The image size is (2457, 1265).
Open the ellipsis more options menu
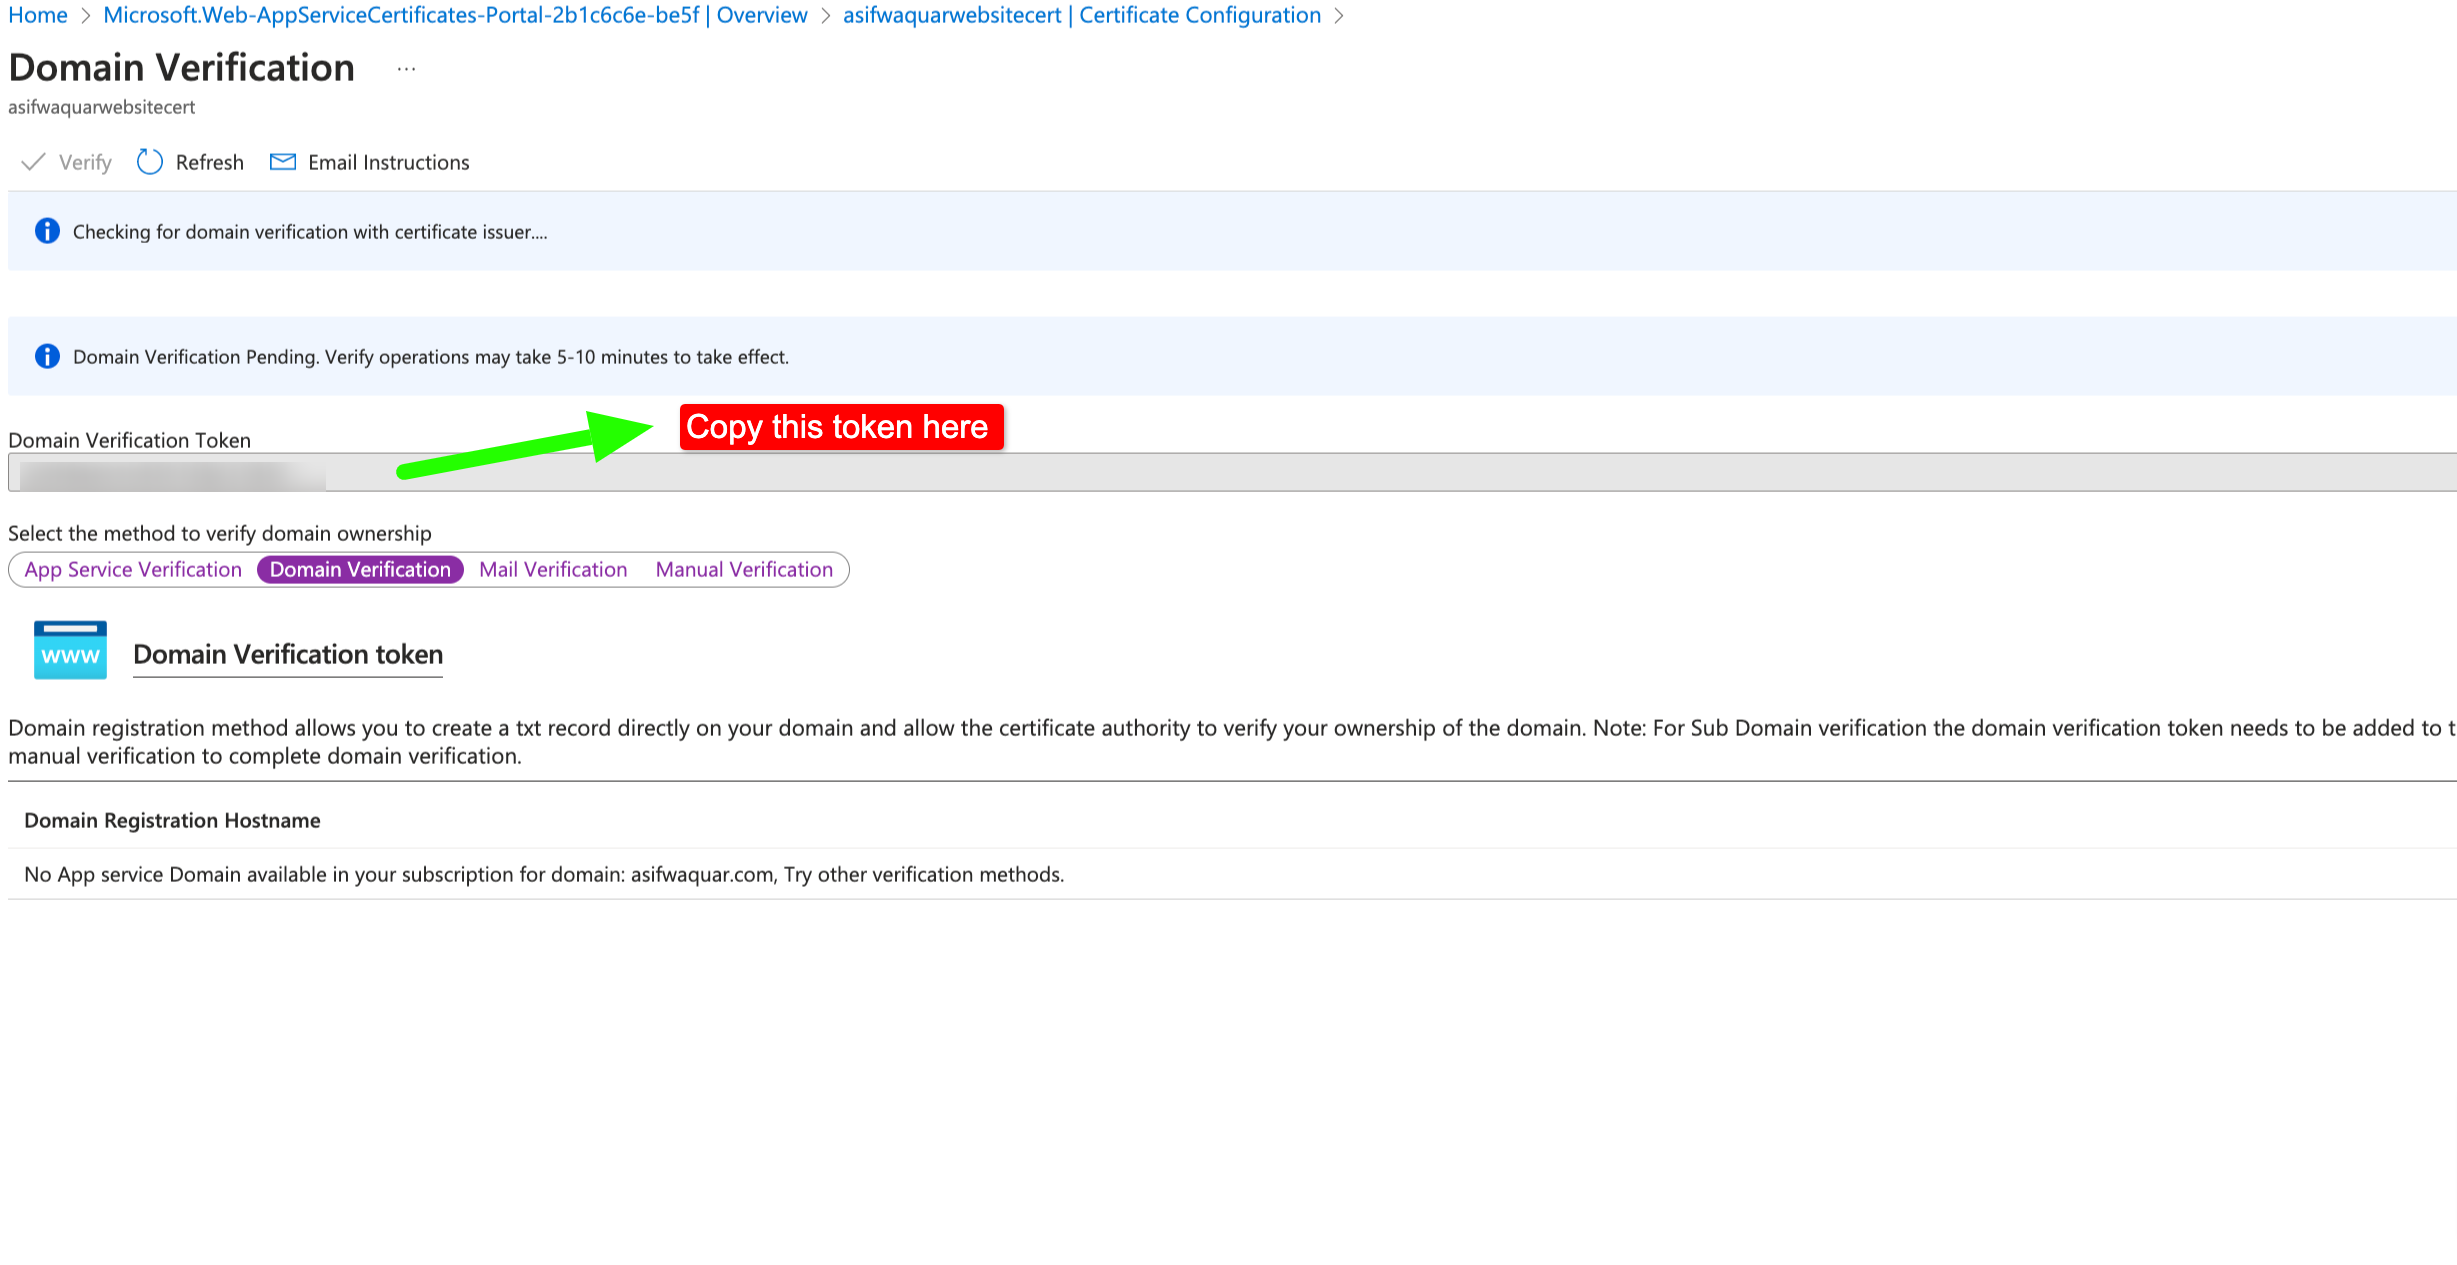point(406,69)
